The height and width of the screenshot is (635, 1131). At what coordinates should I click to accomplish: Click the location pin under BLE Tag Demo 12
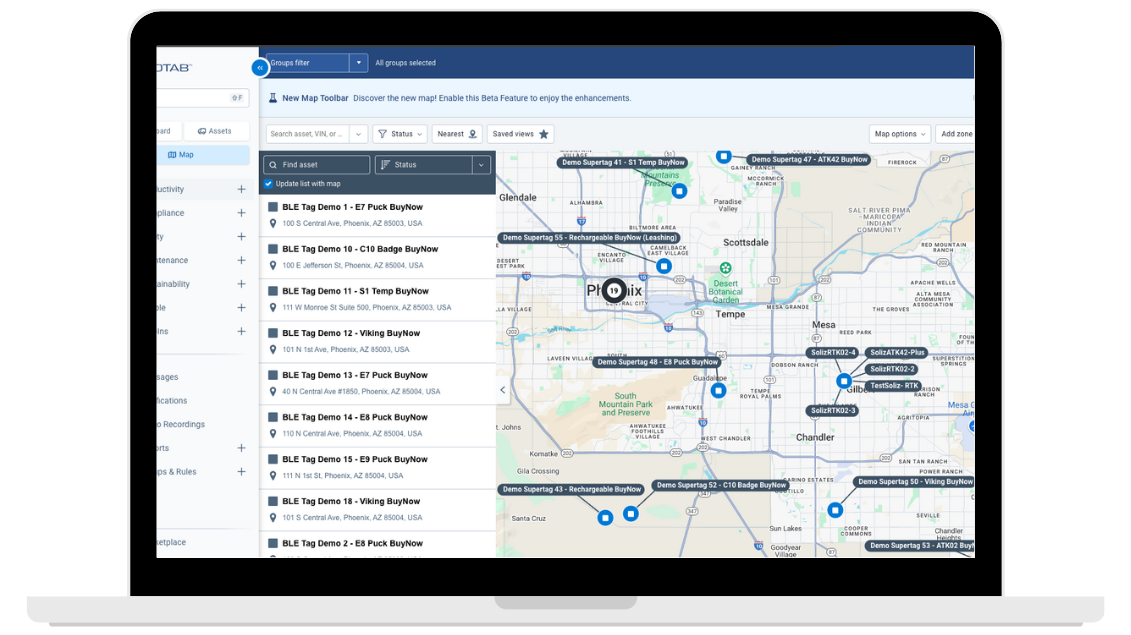coord(273,350)
